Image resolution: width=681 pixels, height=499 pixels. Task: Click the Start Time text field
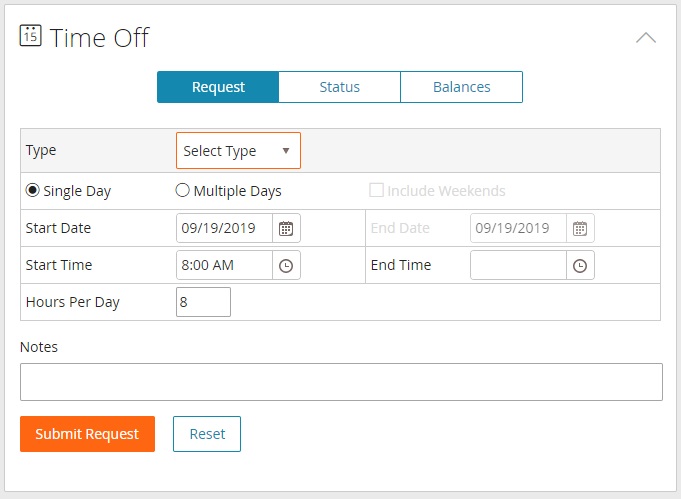point(224,265)
